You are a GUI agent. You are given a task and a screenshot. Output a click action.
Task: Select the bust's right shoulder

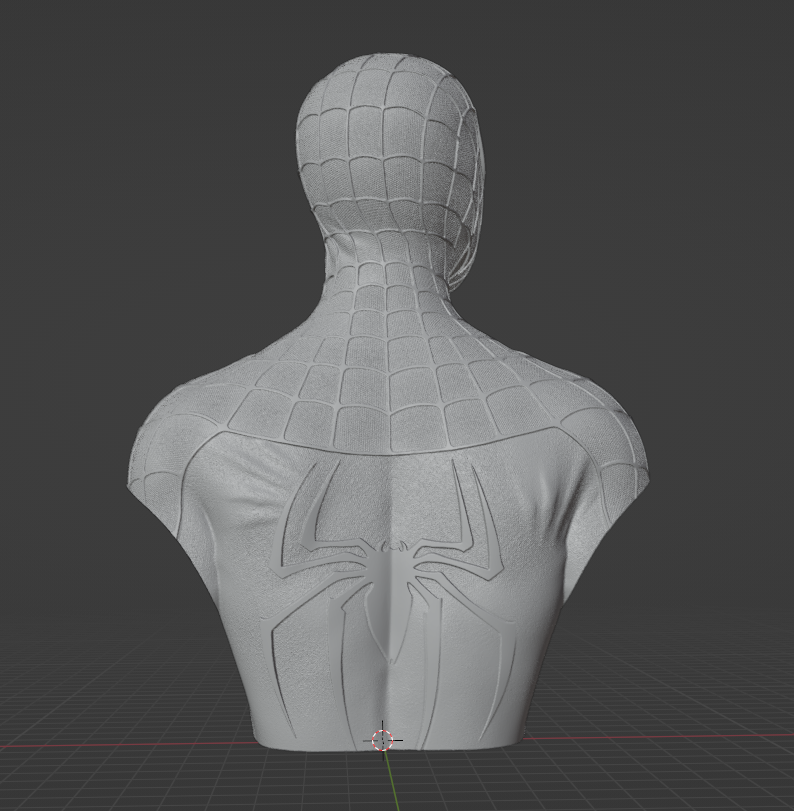(610, 430)
